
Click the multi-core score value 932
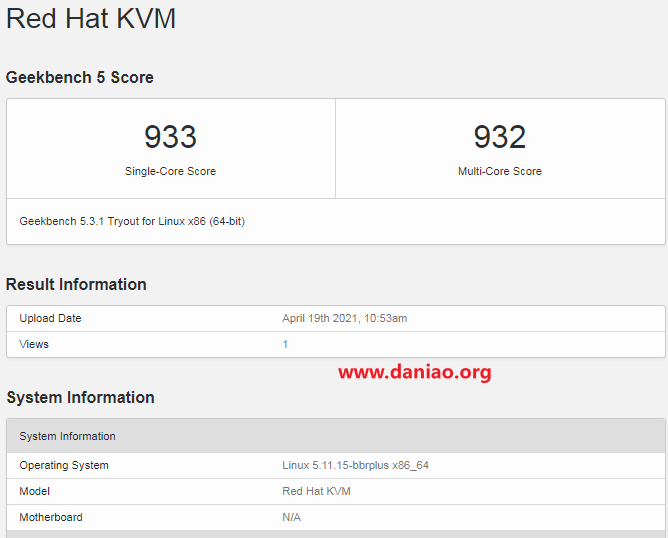pyautogui.click(x=500, y=137)
